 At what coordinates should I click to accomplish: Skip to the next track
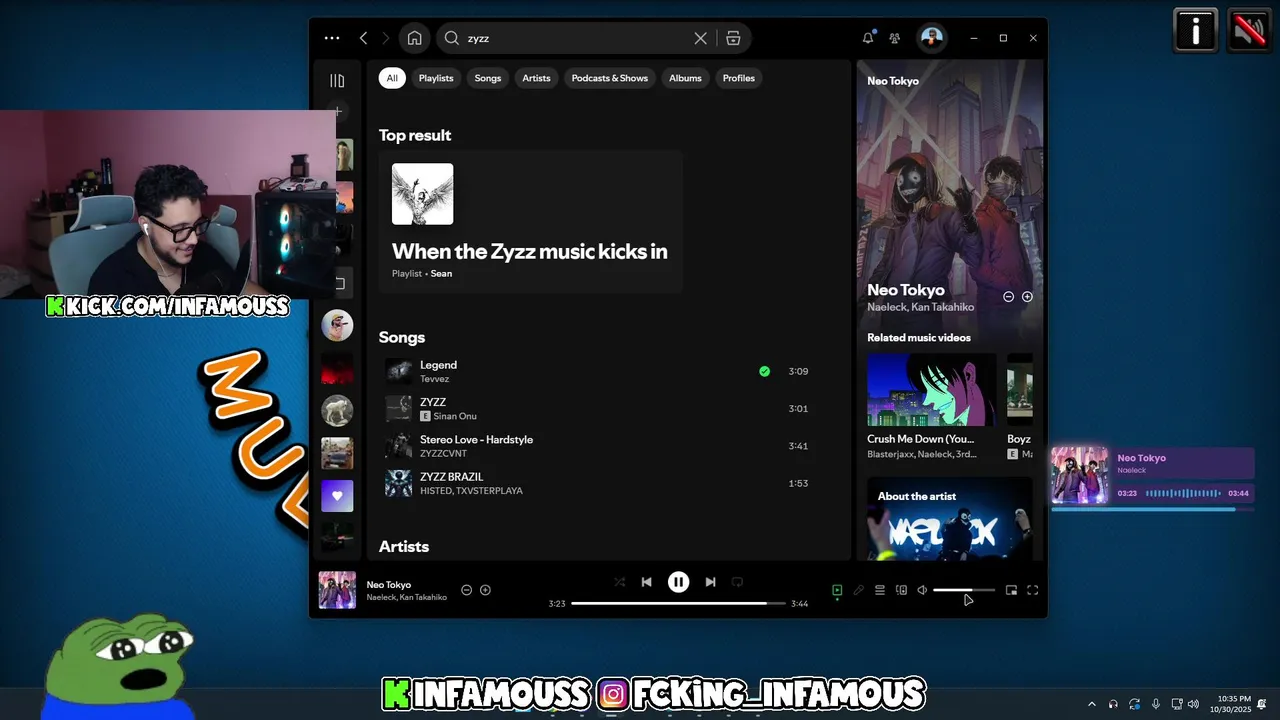pyautogui.click(x=710, y=582)
